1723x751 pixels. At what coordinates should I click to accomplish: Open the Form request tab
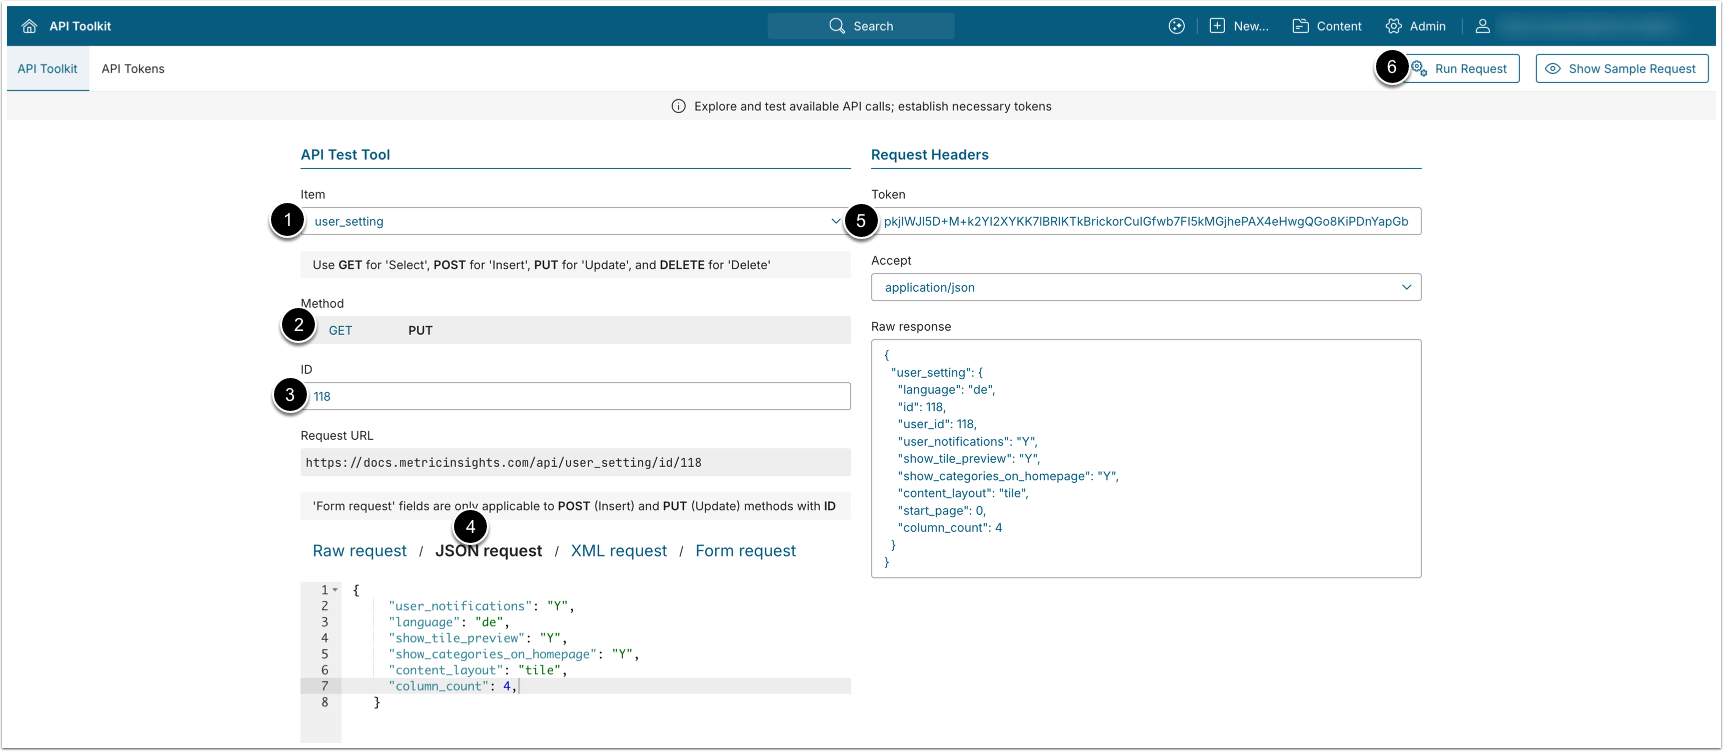tap(745, 551)
